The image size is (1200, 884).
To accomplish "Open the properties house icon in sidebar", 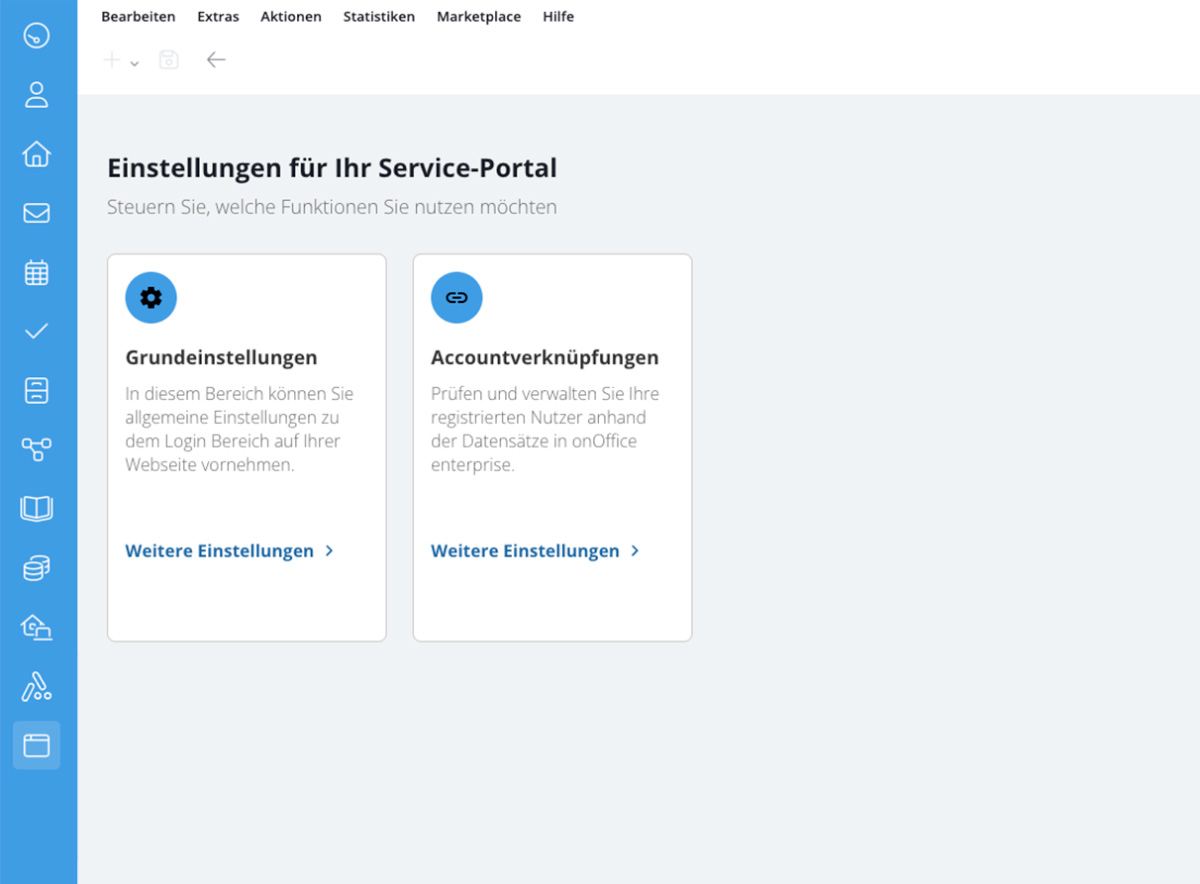I will (36, 154).
